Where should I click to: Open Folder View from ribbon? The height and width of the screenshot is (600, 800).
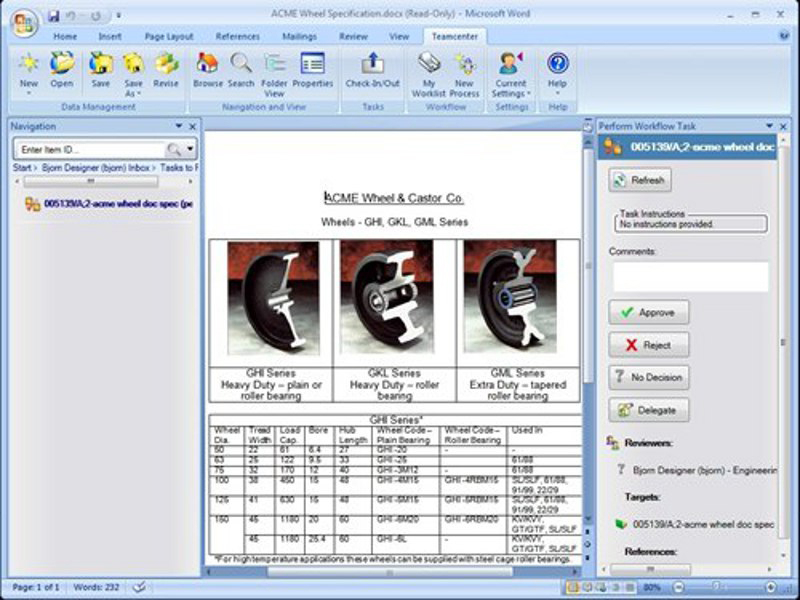point(274,74)
